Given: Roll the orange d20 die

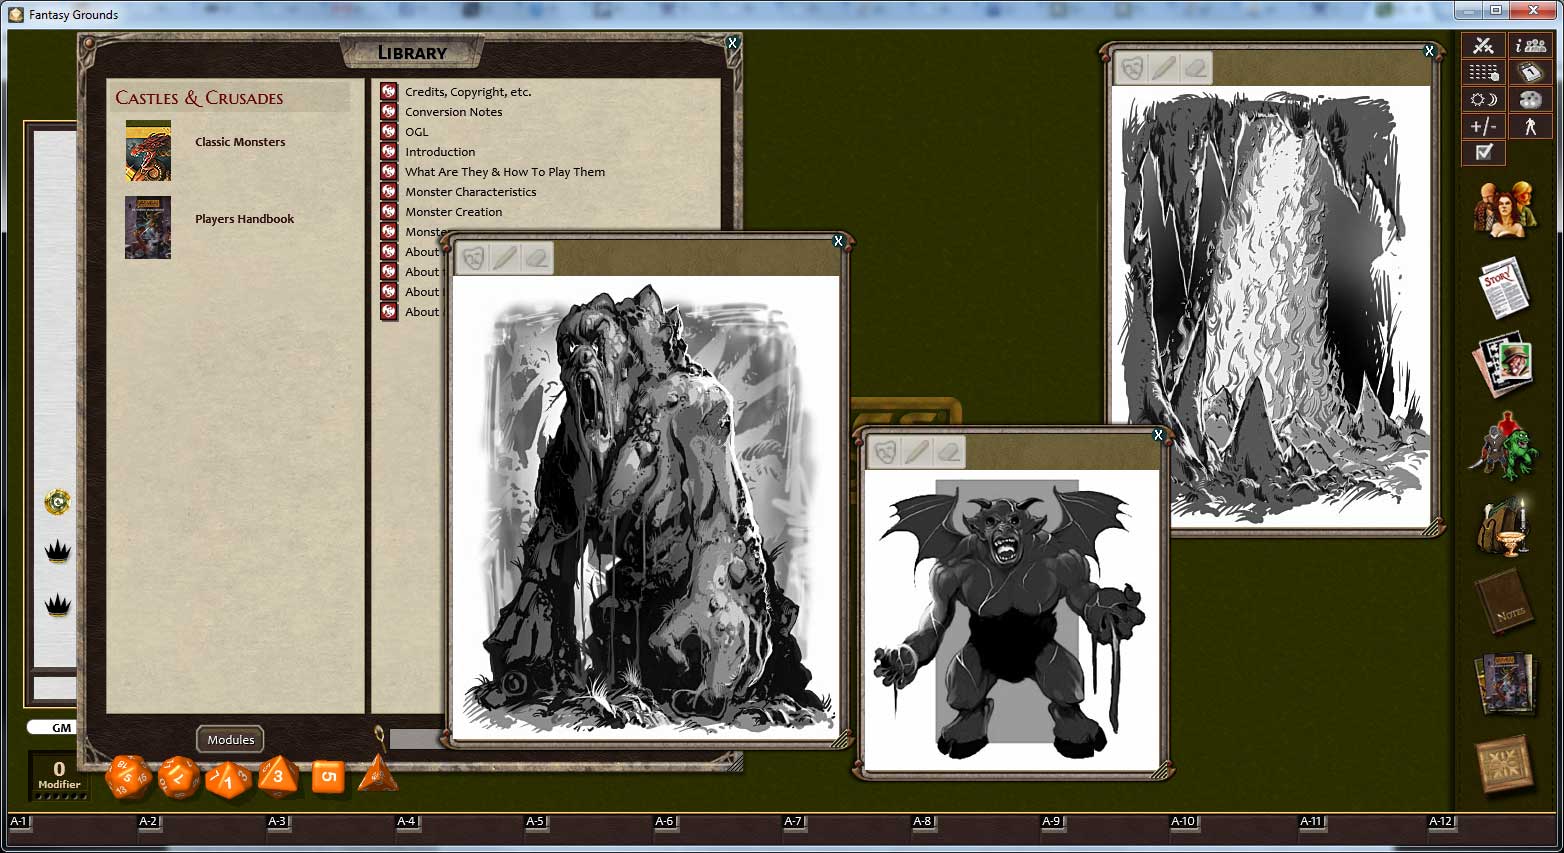Looking at the screenshot, I should point(128,778).
